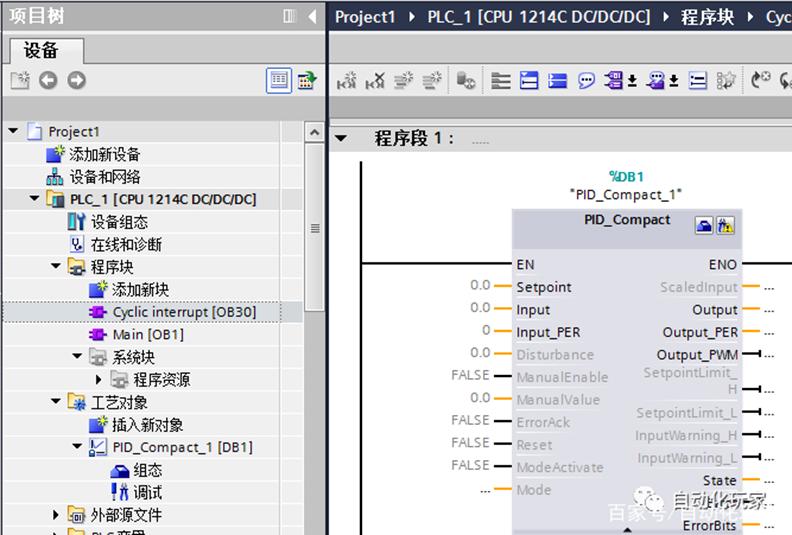Collapse the 程序块 folder
Image resolution: width=792 pixels, height=535 pixels.
tap(56, 266)
